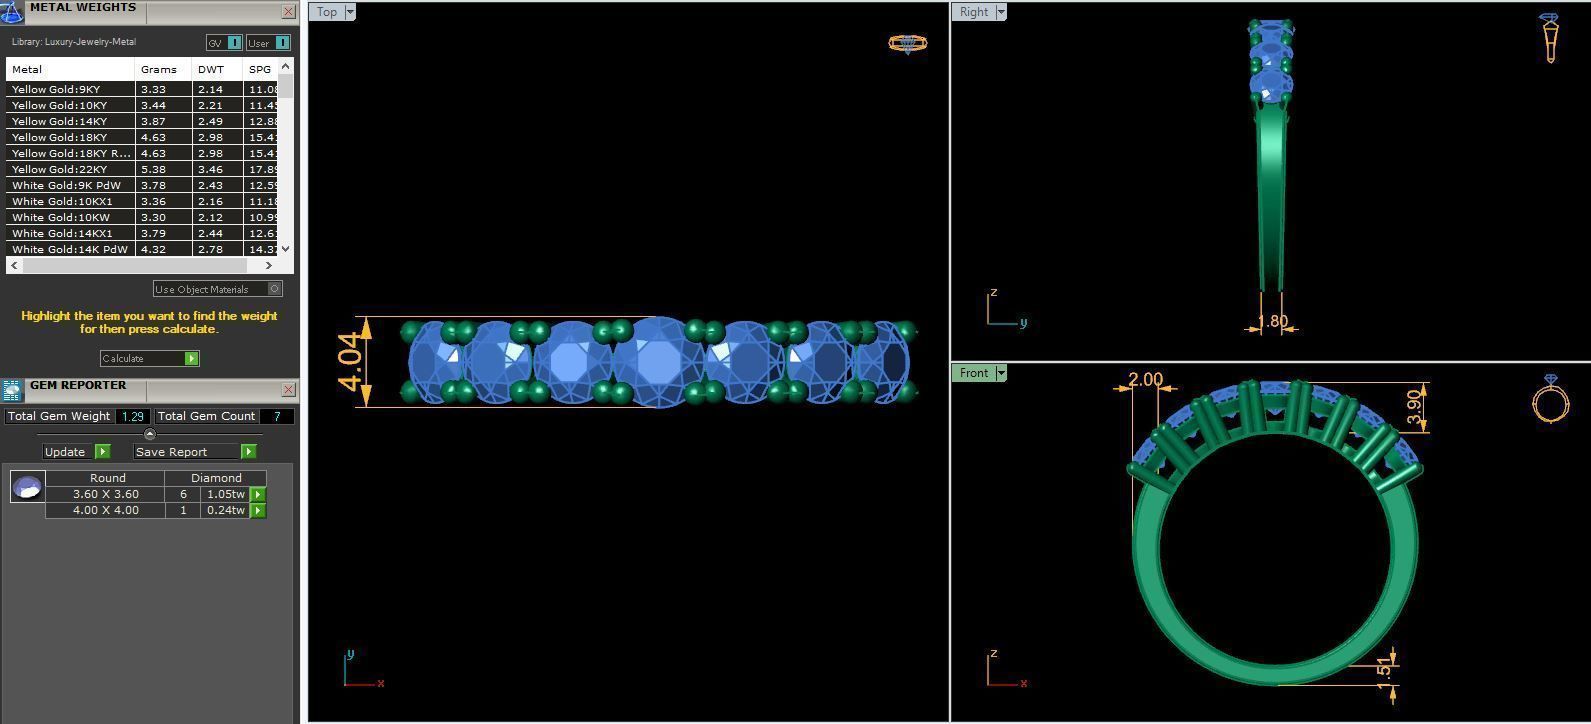The width and height of the screenshot is (1591, 724).
Task: Click the Front viewport label
Action: click(x=974, y=373)
